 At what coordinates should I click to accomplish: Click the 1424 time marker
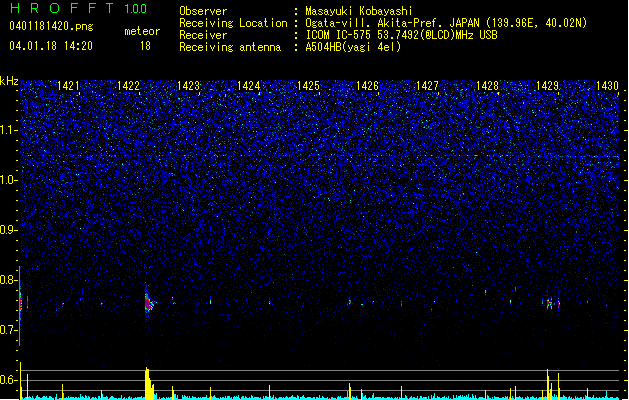[248, 86]
